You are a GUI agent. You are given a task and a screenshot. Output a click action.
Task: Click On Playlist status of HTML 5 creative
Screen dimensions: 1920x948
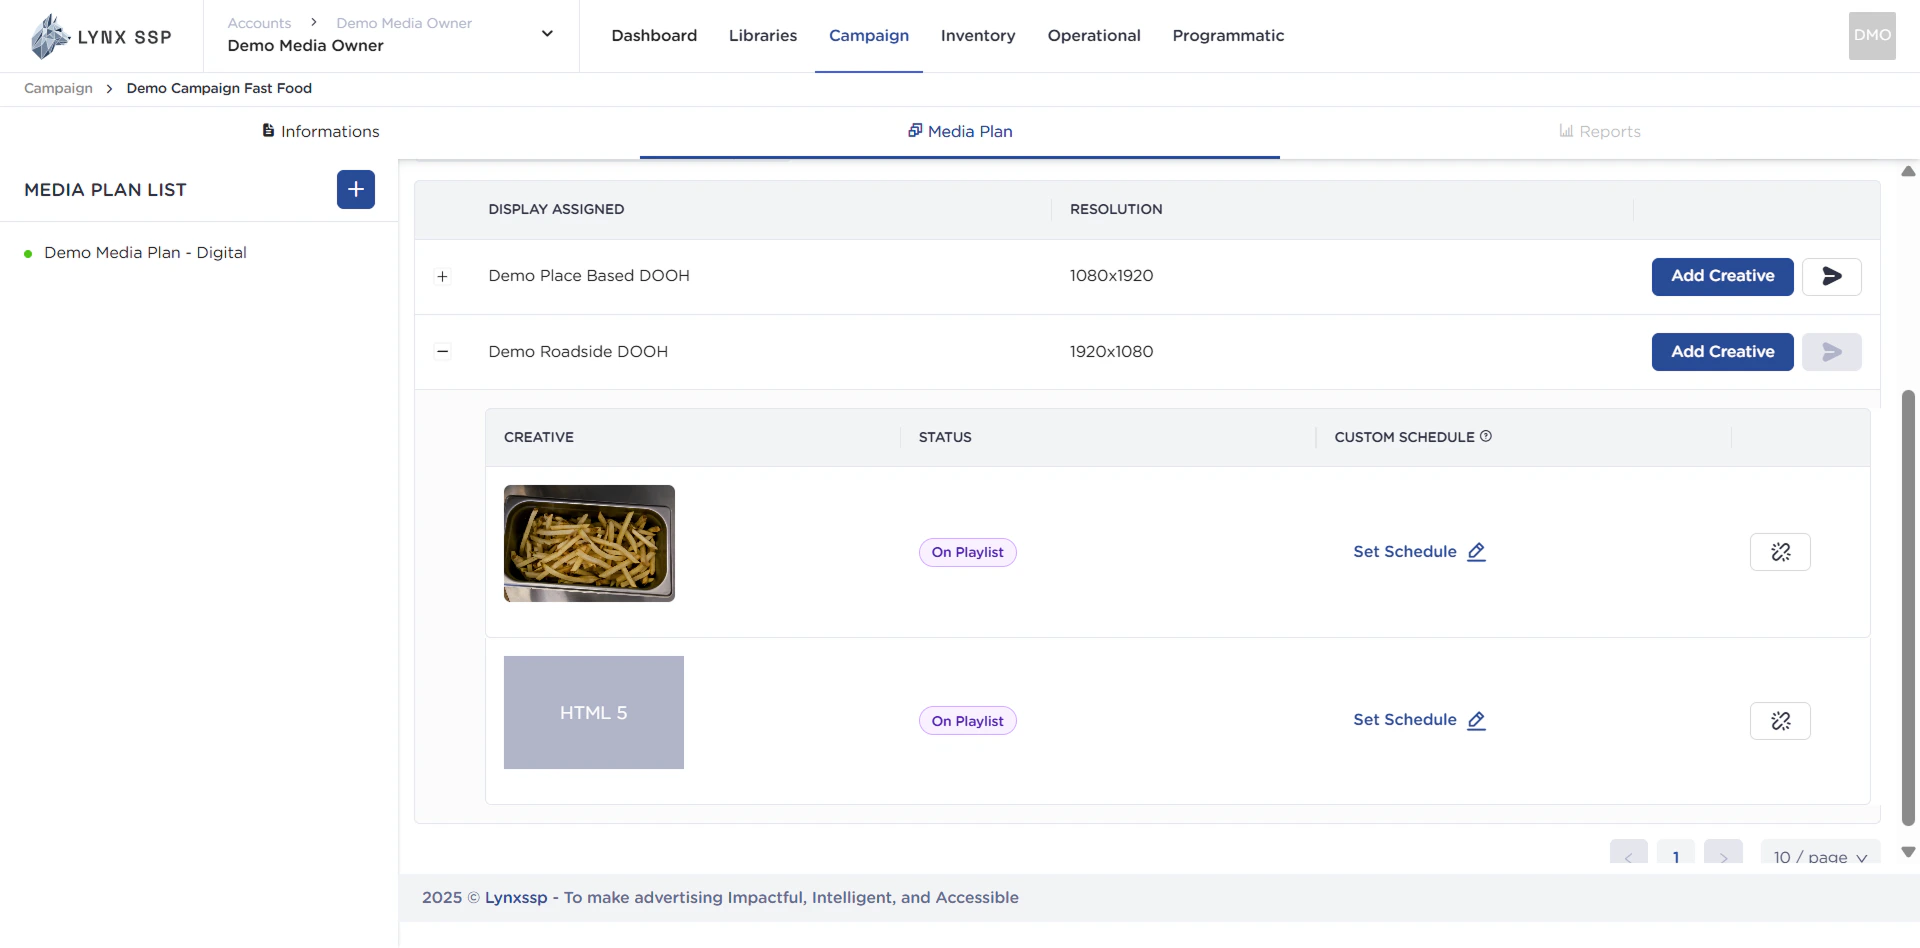(967, 721)
